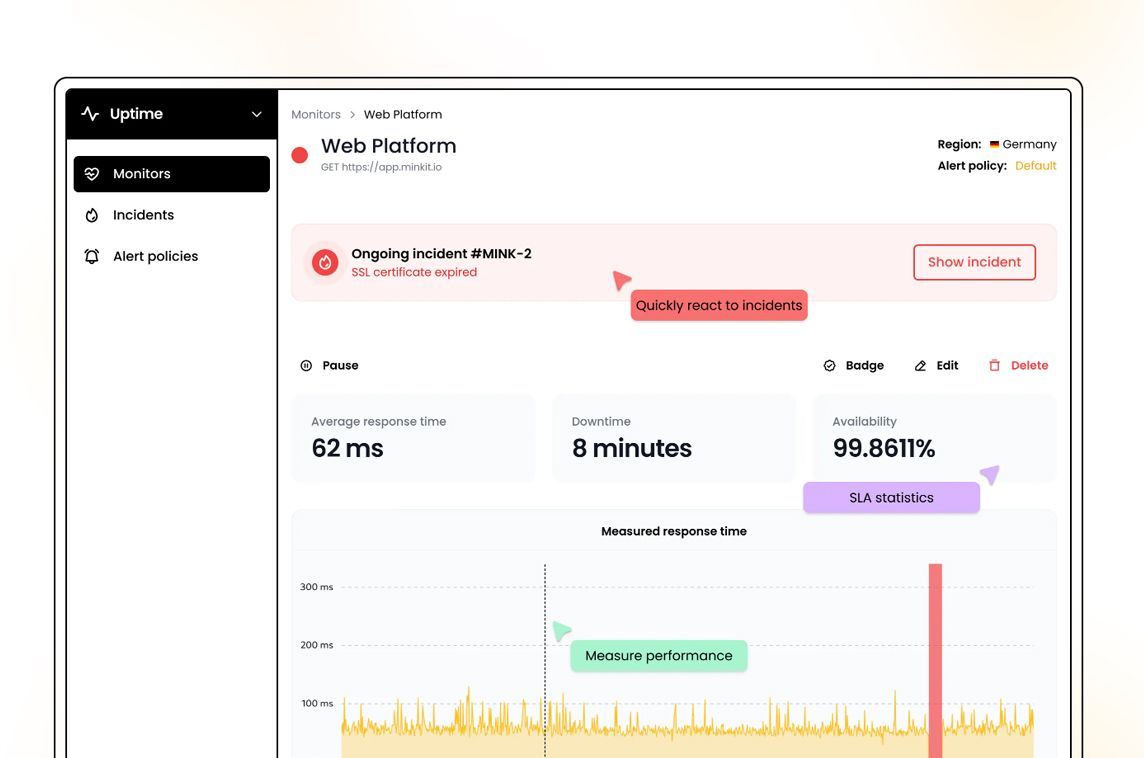Screen dimensions: 1144x758
Task: Open Incidents via the flame icon
Action: tap(92, 214)
